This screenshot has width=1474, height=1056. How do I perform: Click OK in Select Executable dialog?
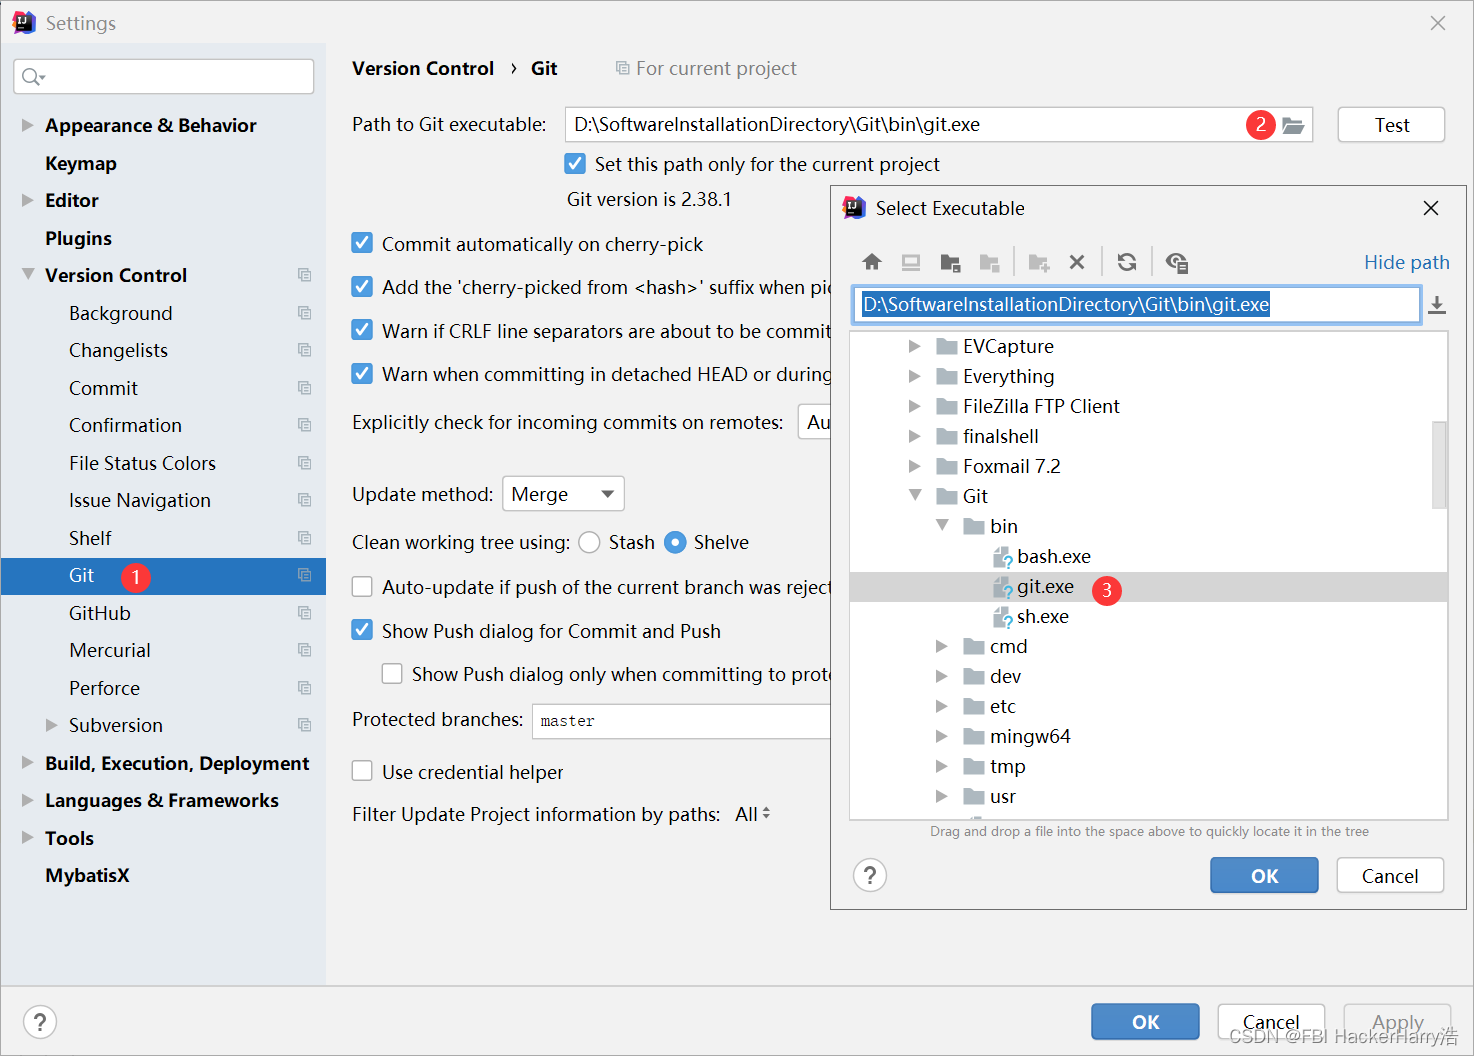click(x=1264, y=875)
